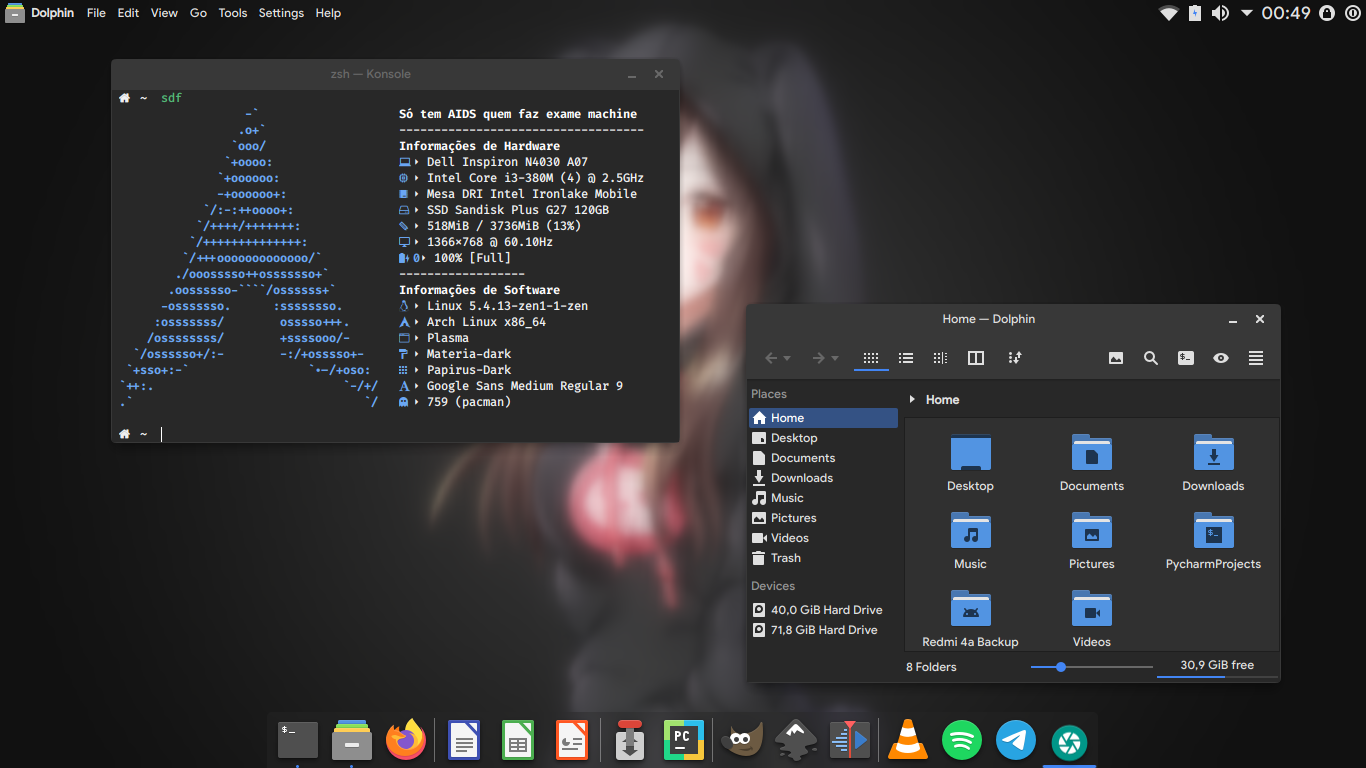Open Dolphin's search (magnifier) tool
The height and width of the screenshot is (768, 1366).
[x=1151, y=358]
